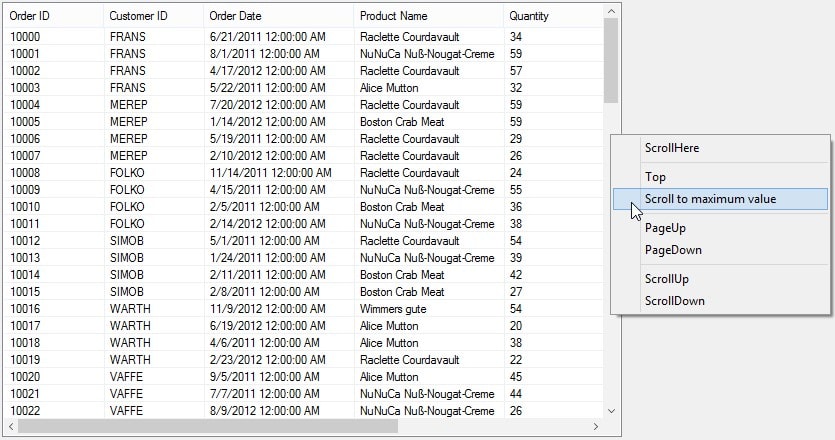Select ScrollHere in the context menu
This screenshot has height=440, width=835.
coord(721,148)
